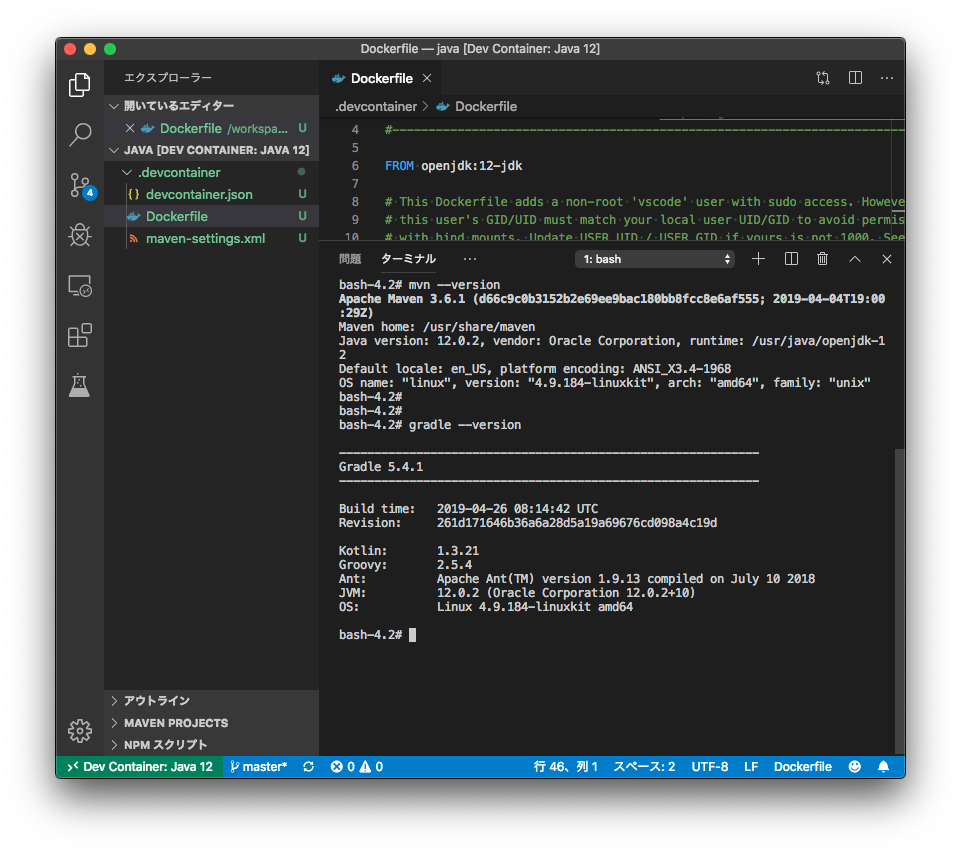Expand MAVEN PROJECTS section
The image size is (961, 852).
click(211, 723)
